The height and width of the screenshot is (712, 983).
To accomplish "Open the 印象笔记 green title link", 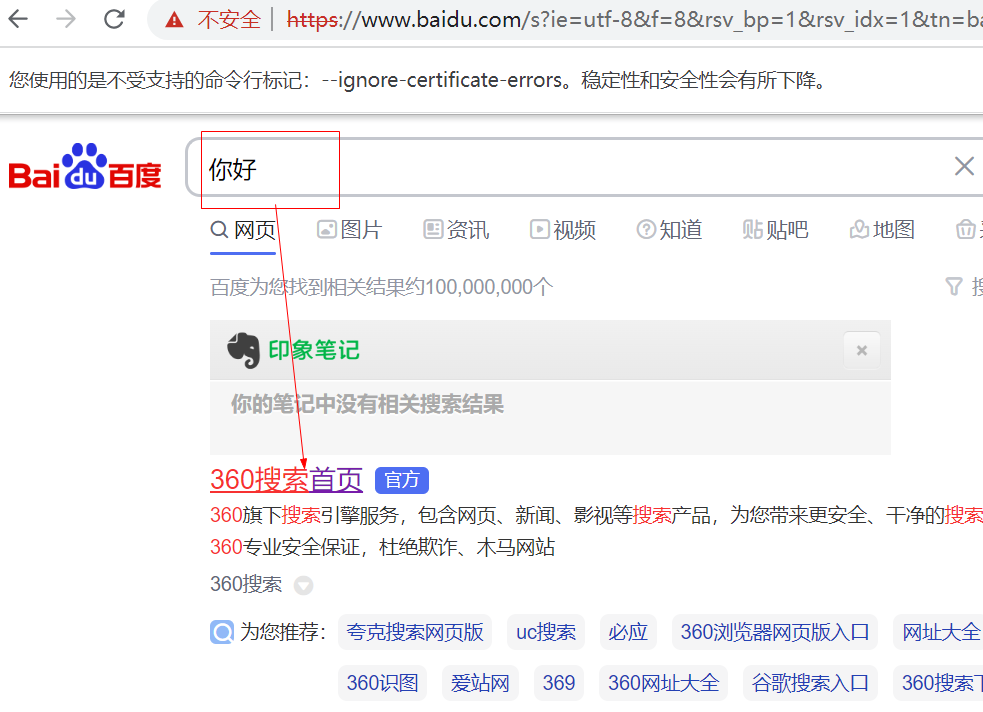I will tap(314, 350).
